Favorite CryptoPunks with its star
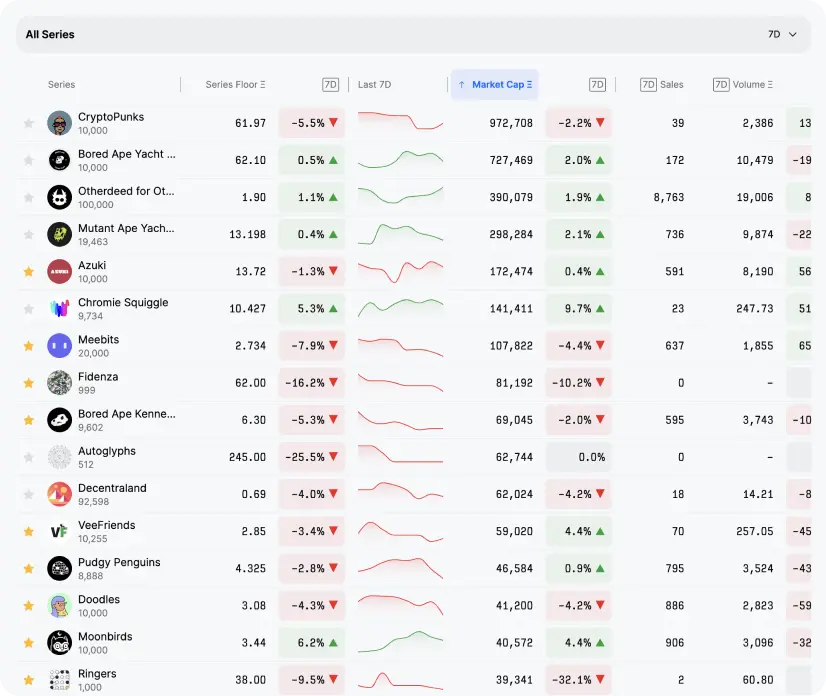Image resolution: width=826 pixels, height=696 pixels. pos(29,123)
